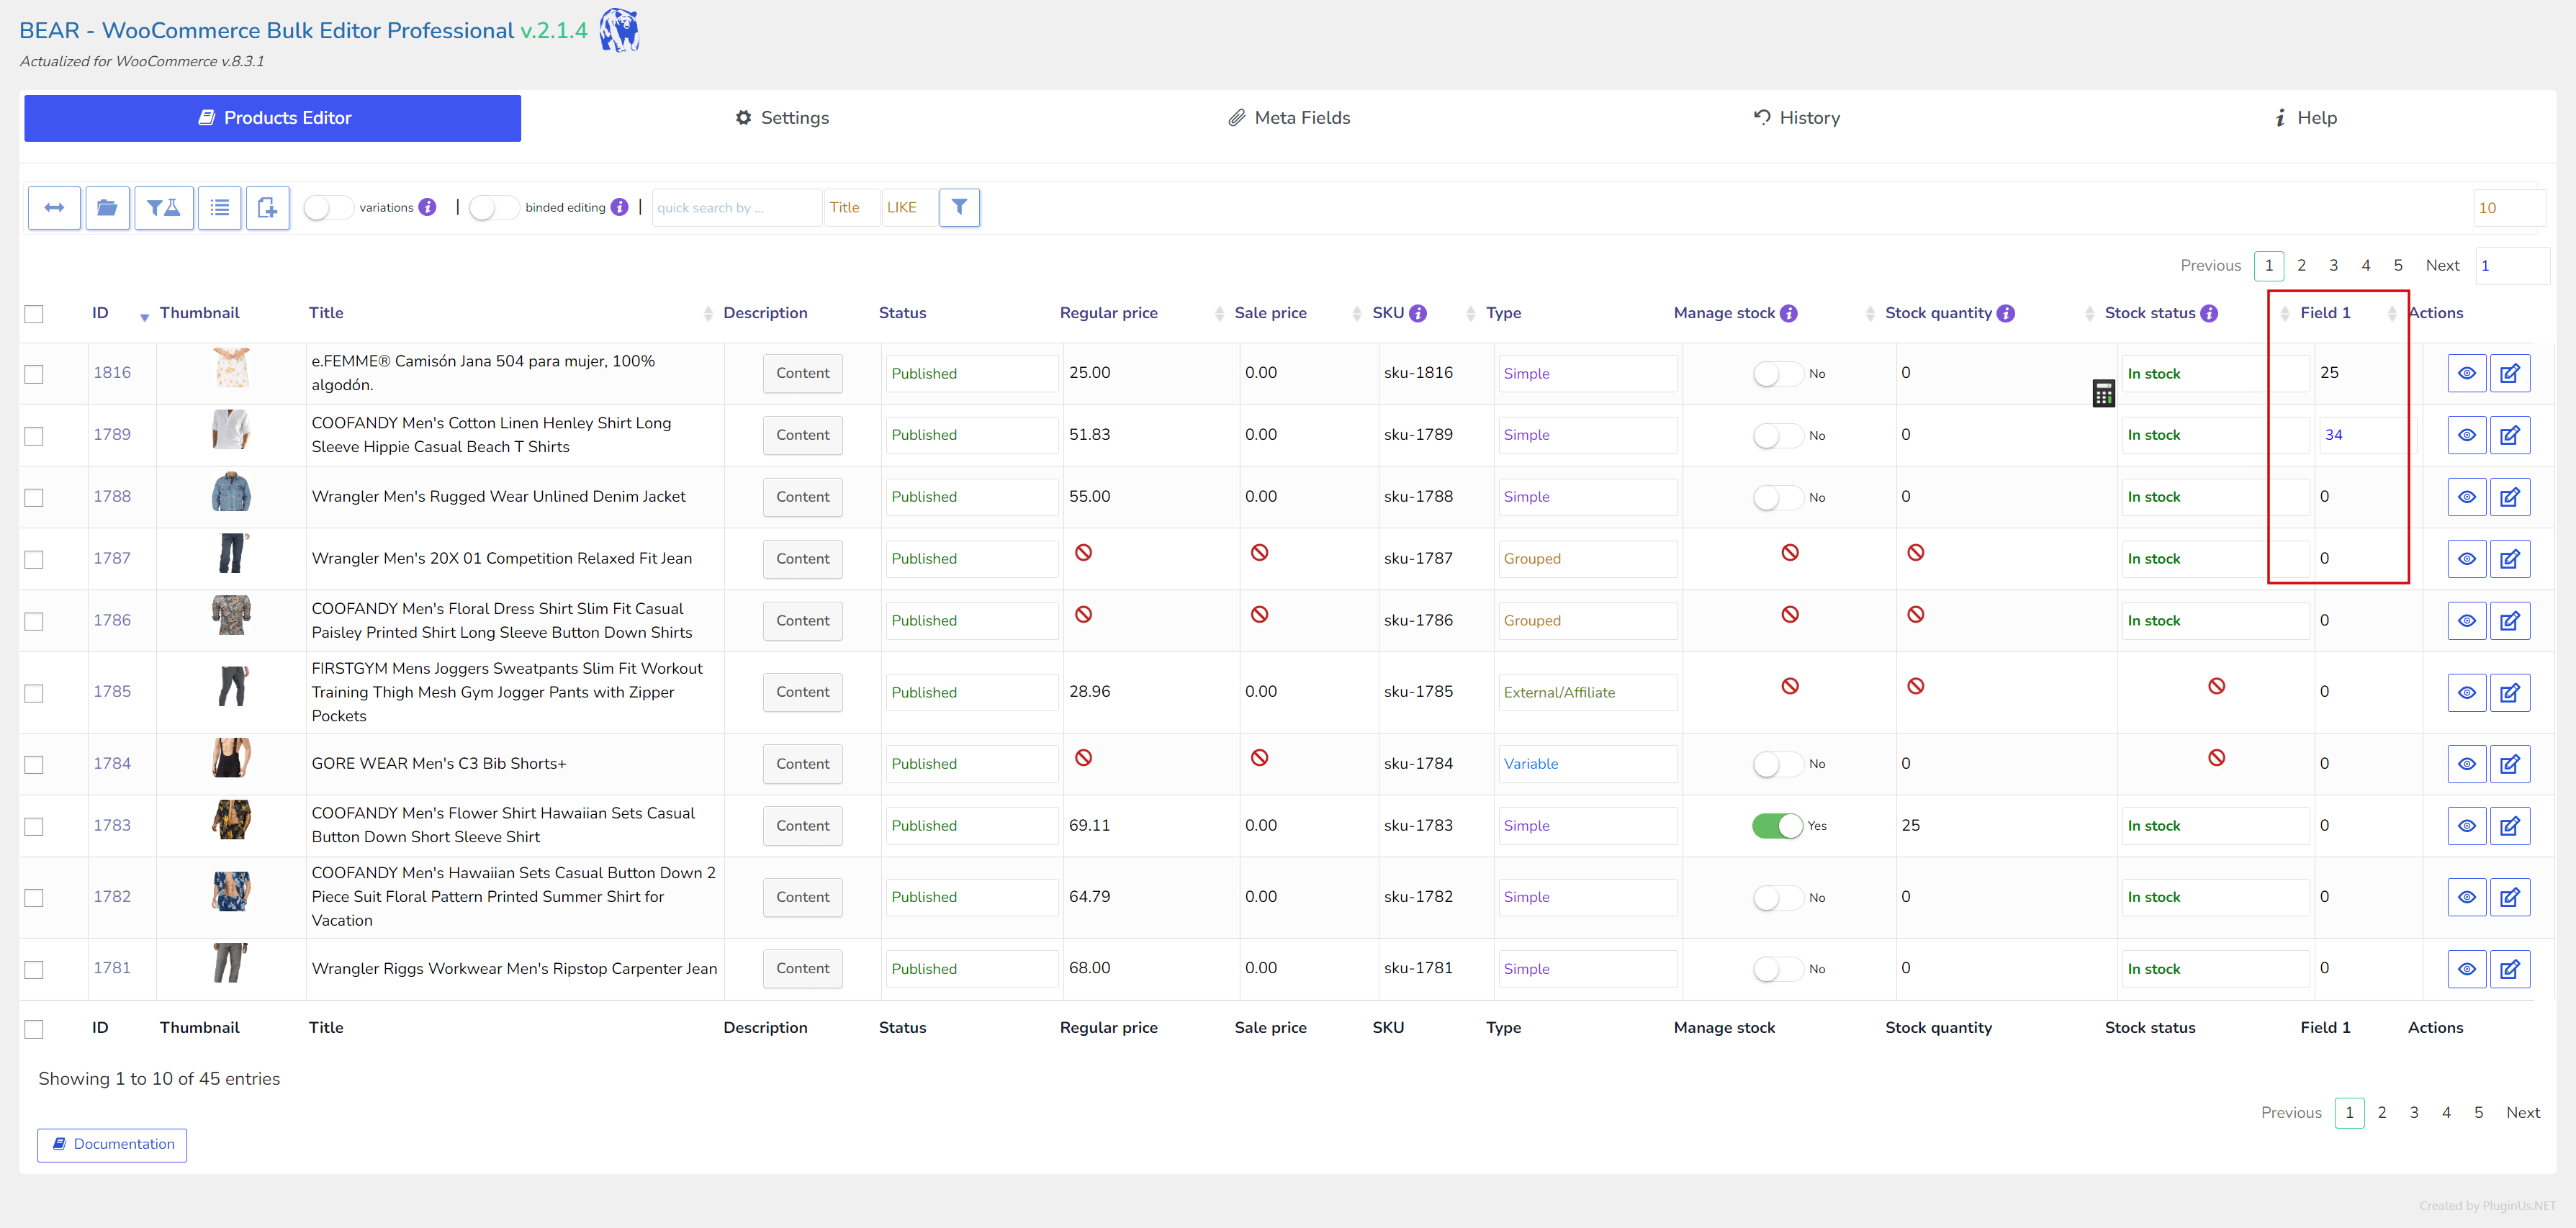Select the checkbox for product 1816
Screen dimensions: 2576x1228
click(x=34, y=374)
